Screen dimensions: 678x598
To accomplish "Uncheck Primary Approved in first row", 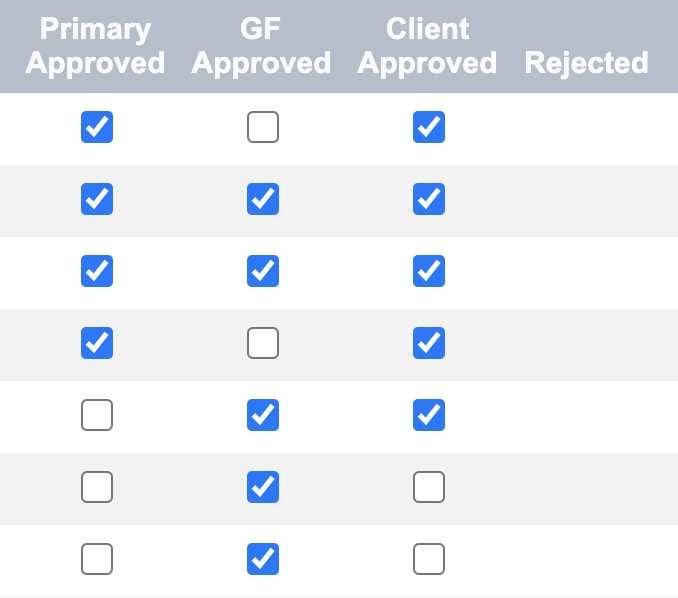I will coord(97,127).
